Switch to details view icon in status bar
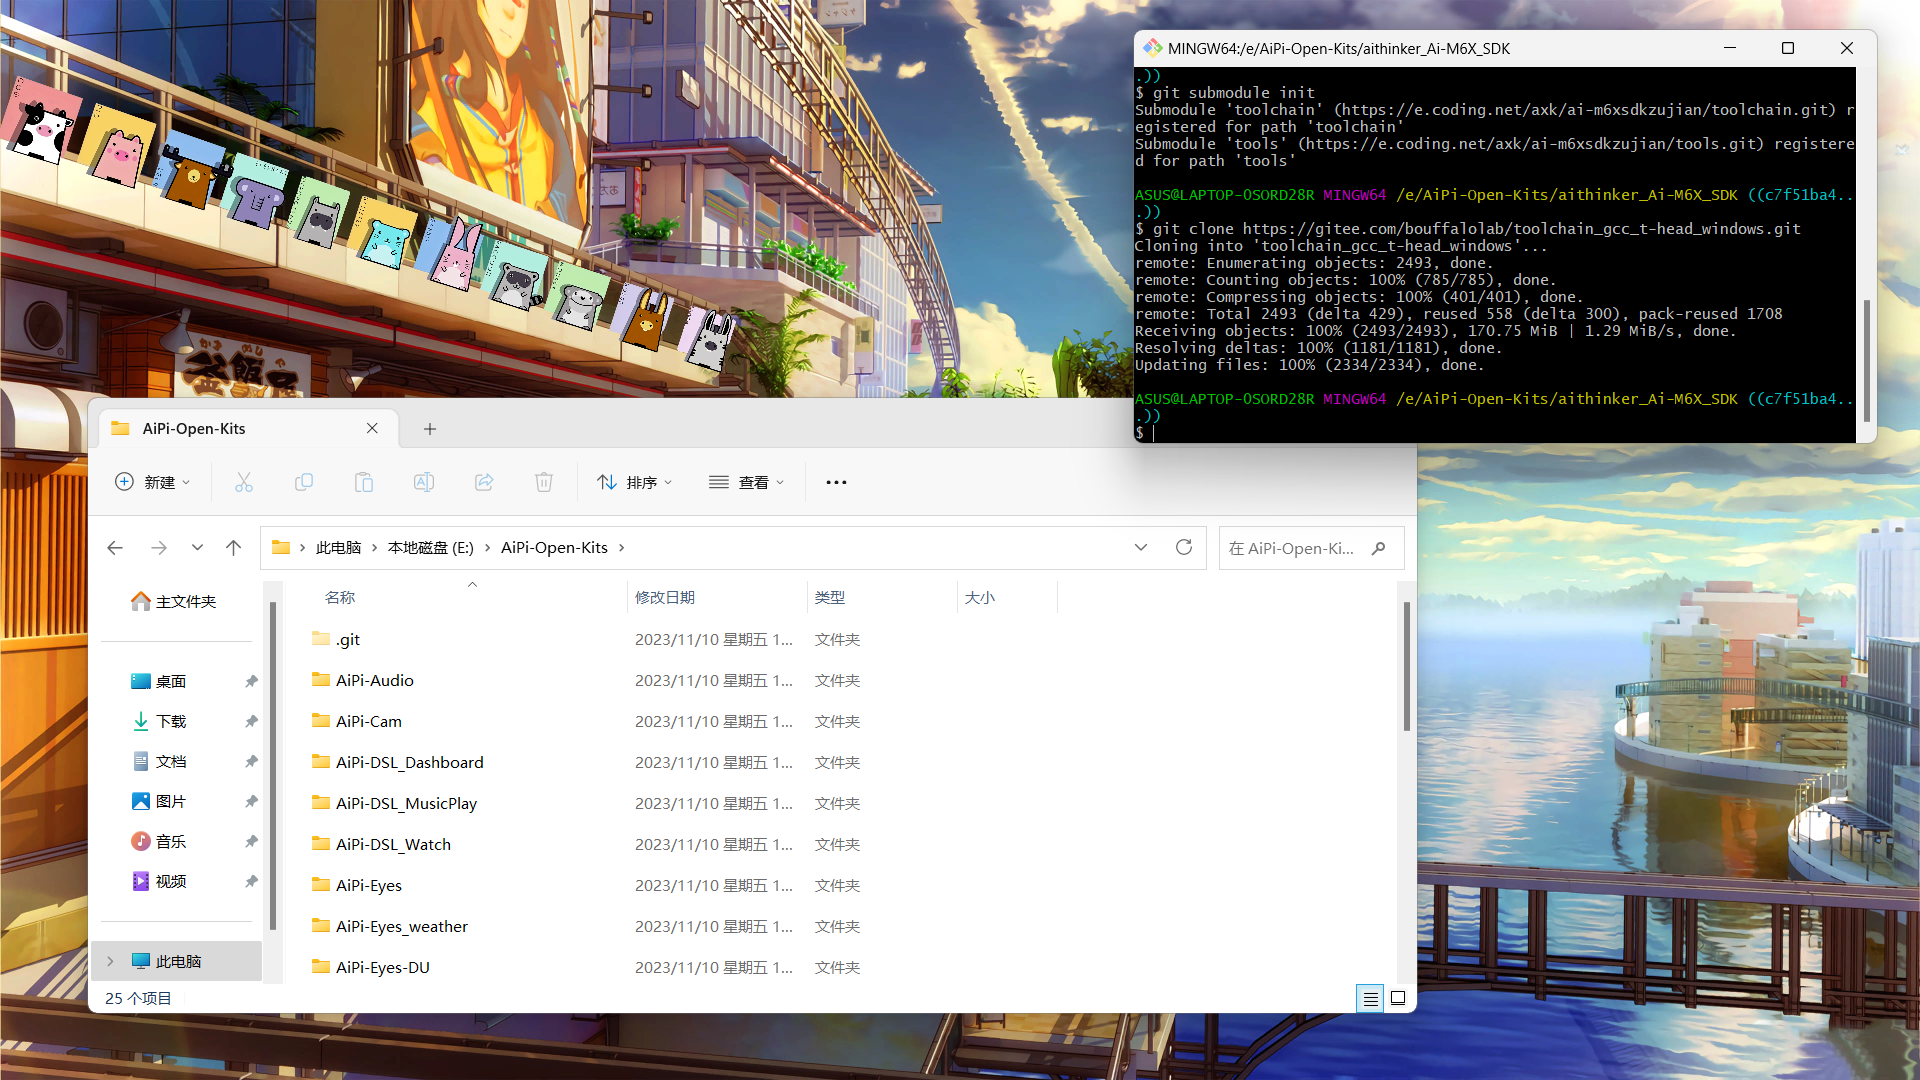Screen dimensions: 1920x1080 [x=1370, y=998]
